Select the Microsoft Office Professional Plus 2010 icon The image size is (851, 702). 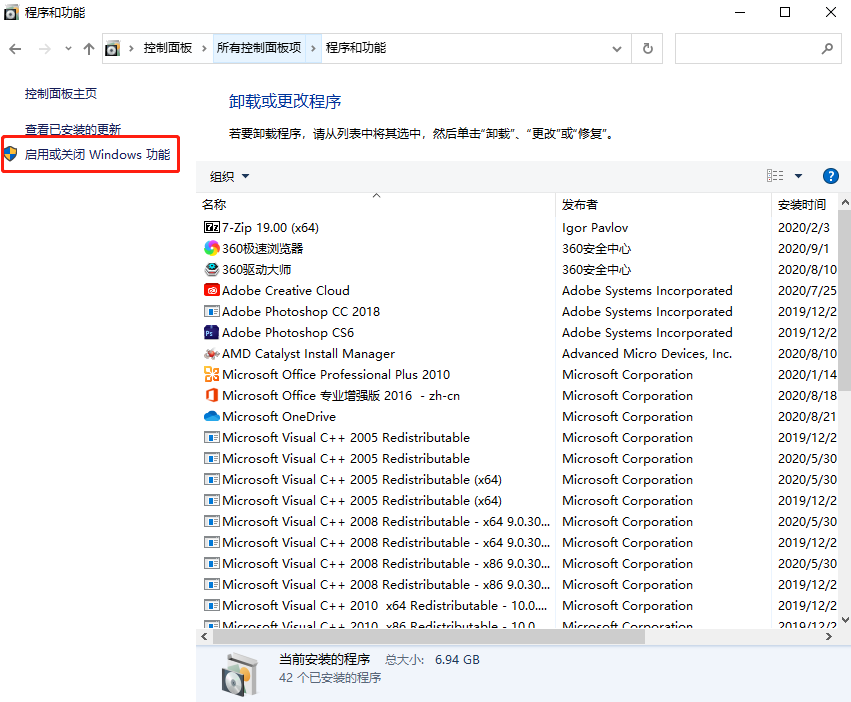211,374
